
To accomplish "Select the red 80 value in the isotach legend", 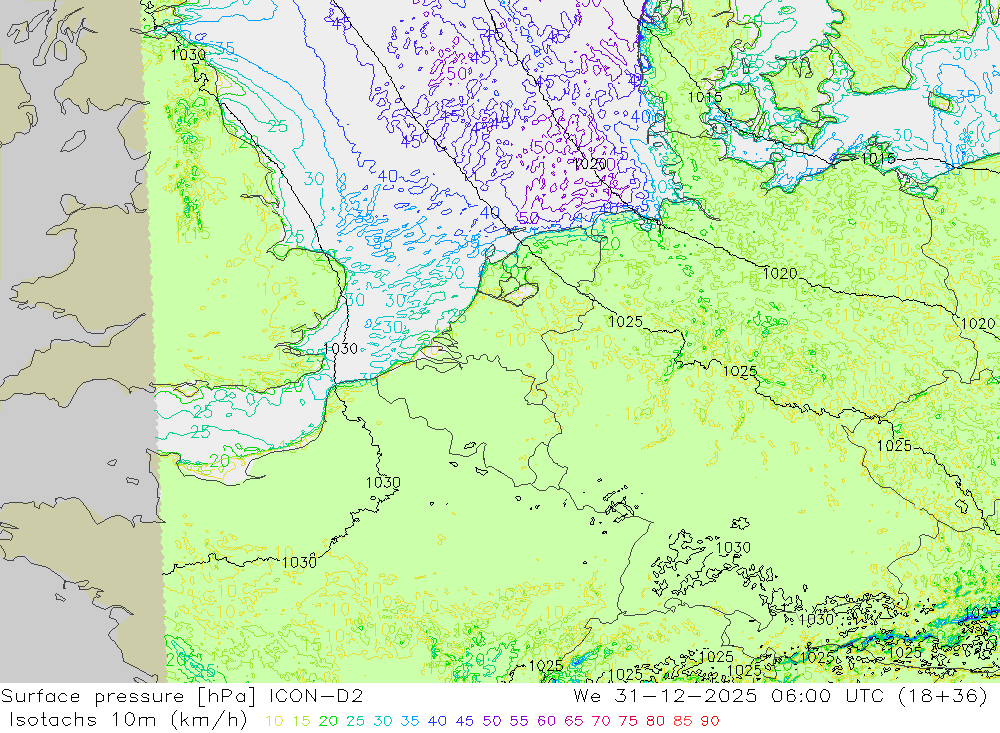I will coord(655,721).
